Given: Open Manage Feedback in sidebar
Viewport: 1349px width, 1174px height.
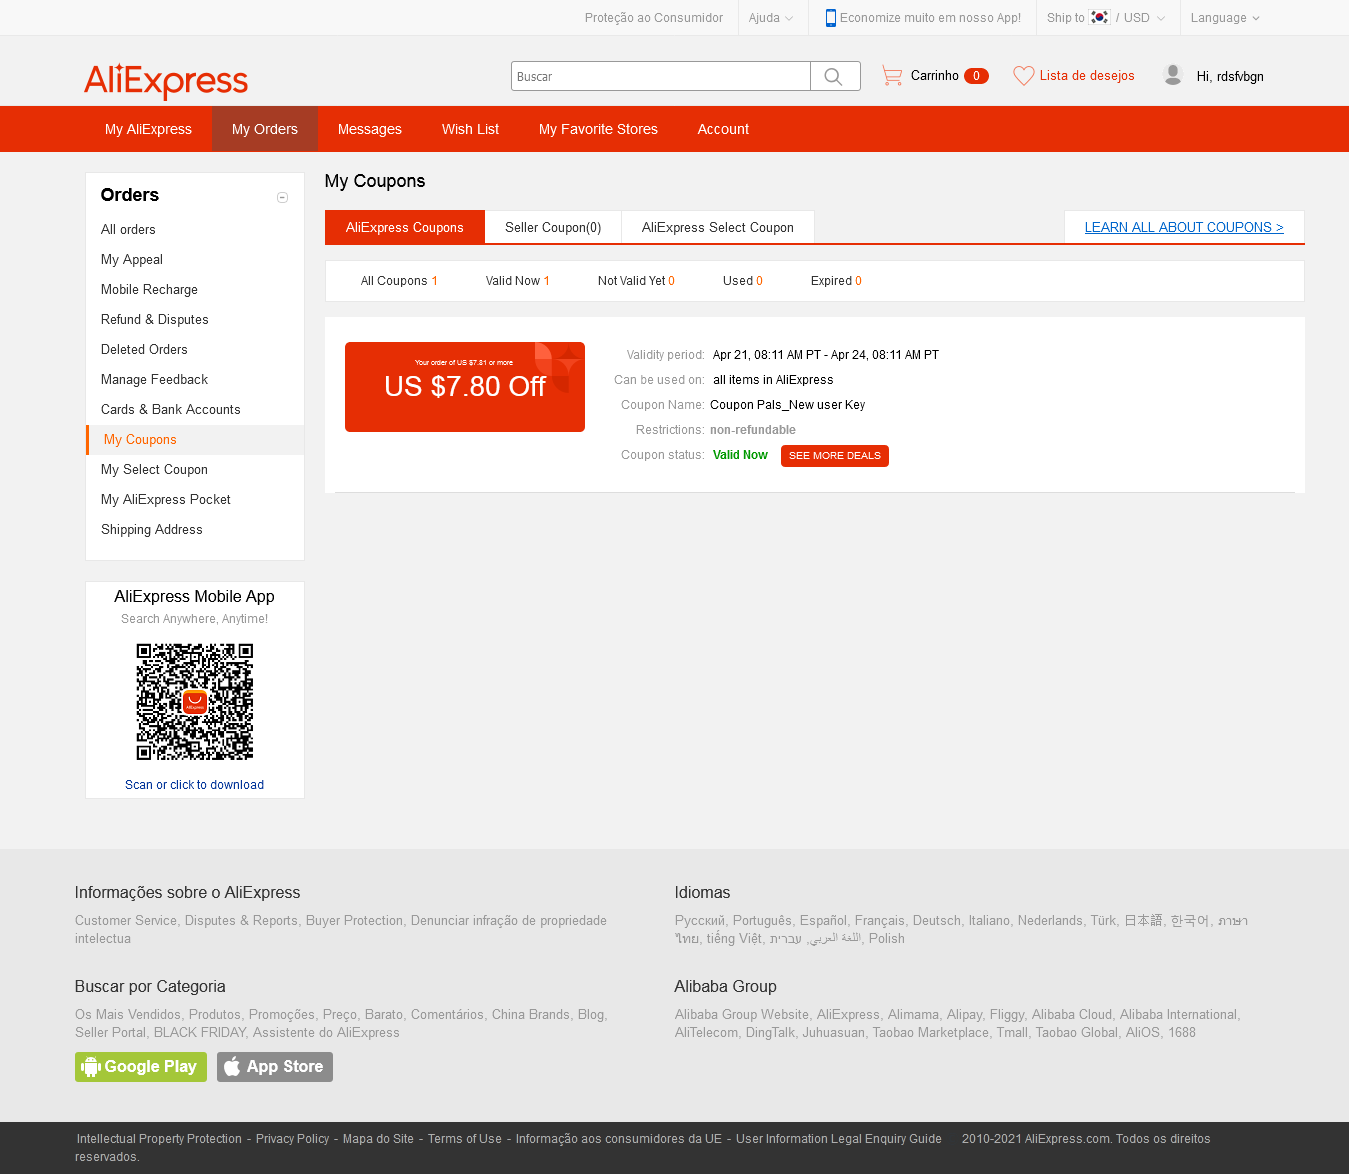Looking at the screenshot, I should point(154,379).
